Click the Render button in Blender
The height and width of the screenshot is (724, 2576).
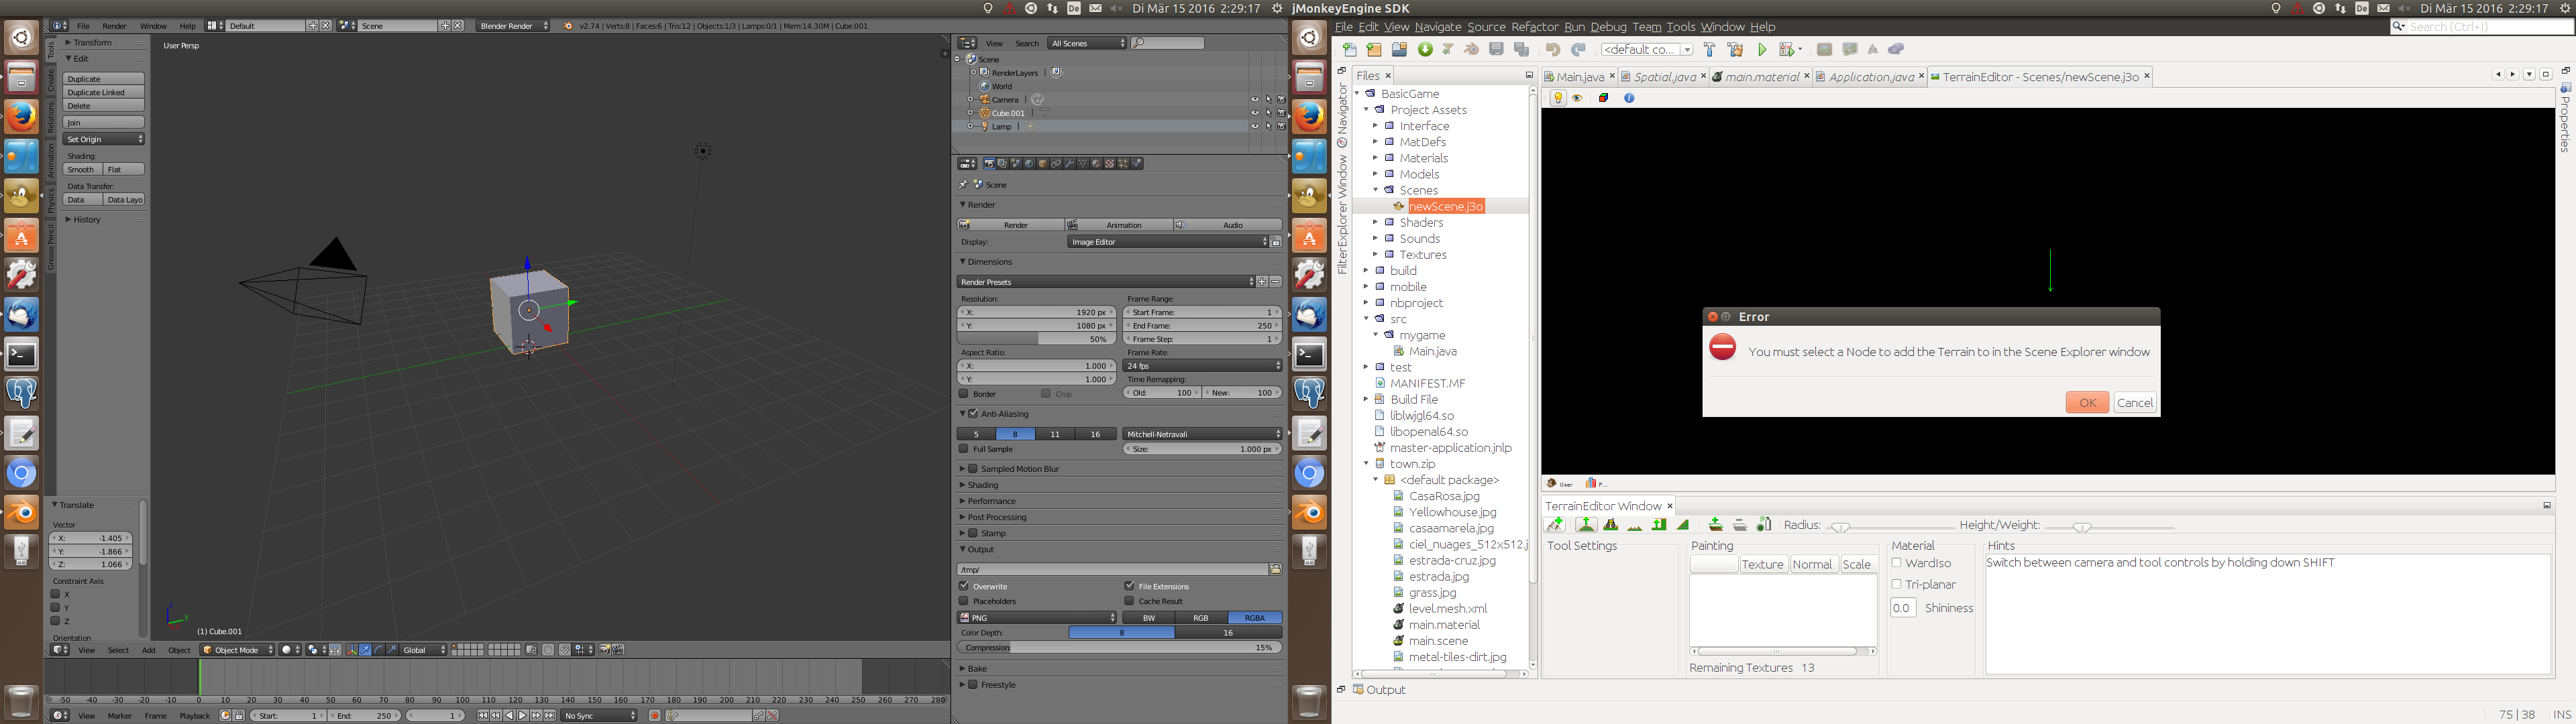point(1010,225)
